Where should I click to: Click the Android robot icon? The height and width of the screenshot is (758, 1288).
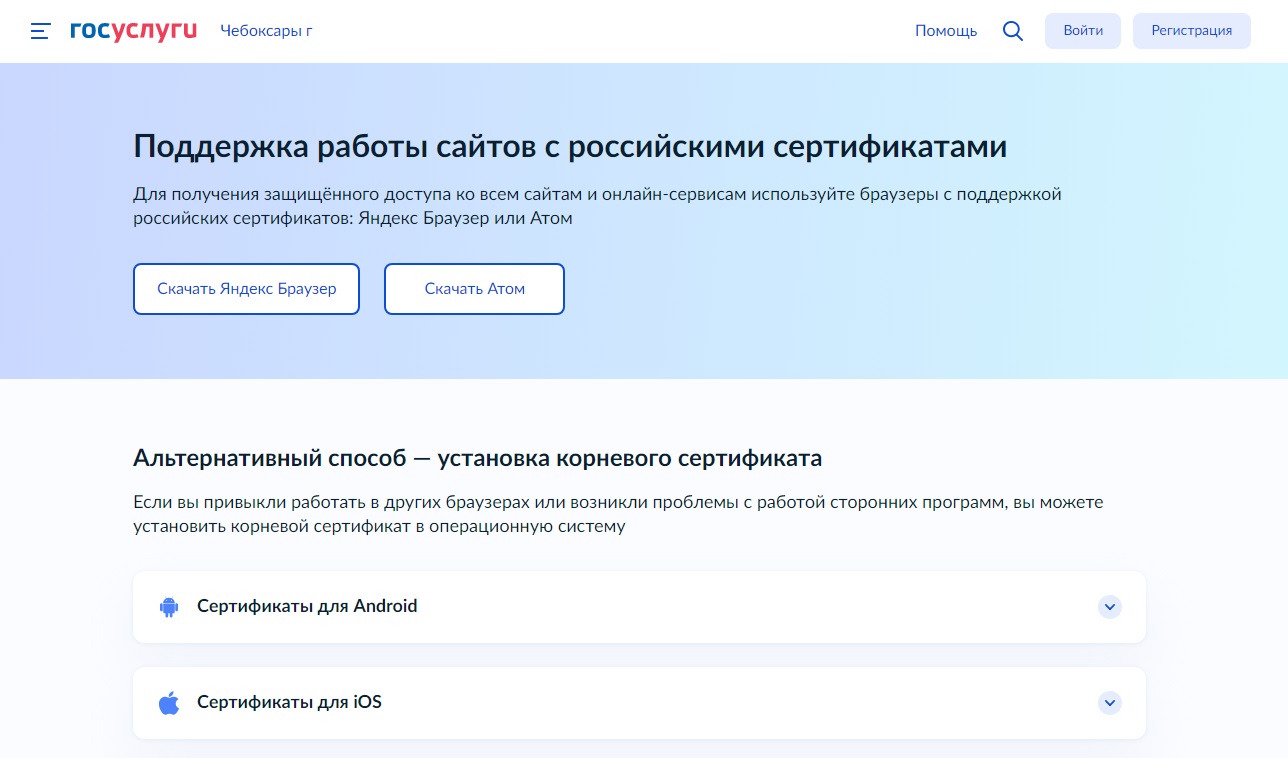(168, 607)
